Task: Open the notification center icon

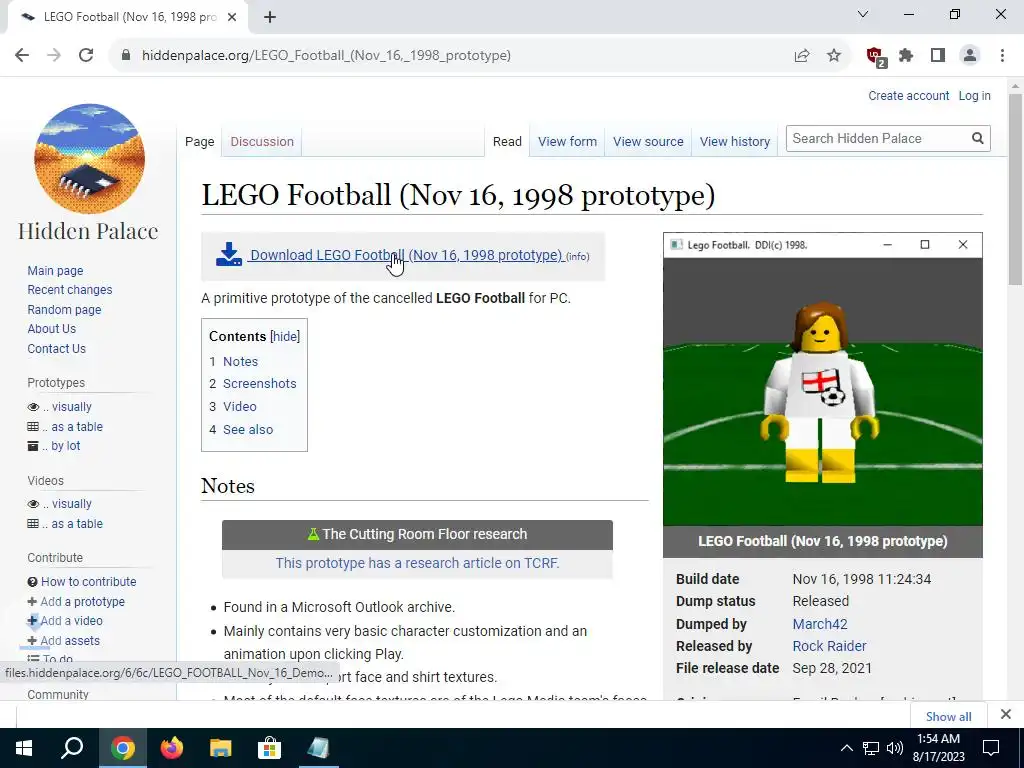Action: click(x=991, y=748)
